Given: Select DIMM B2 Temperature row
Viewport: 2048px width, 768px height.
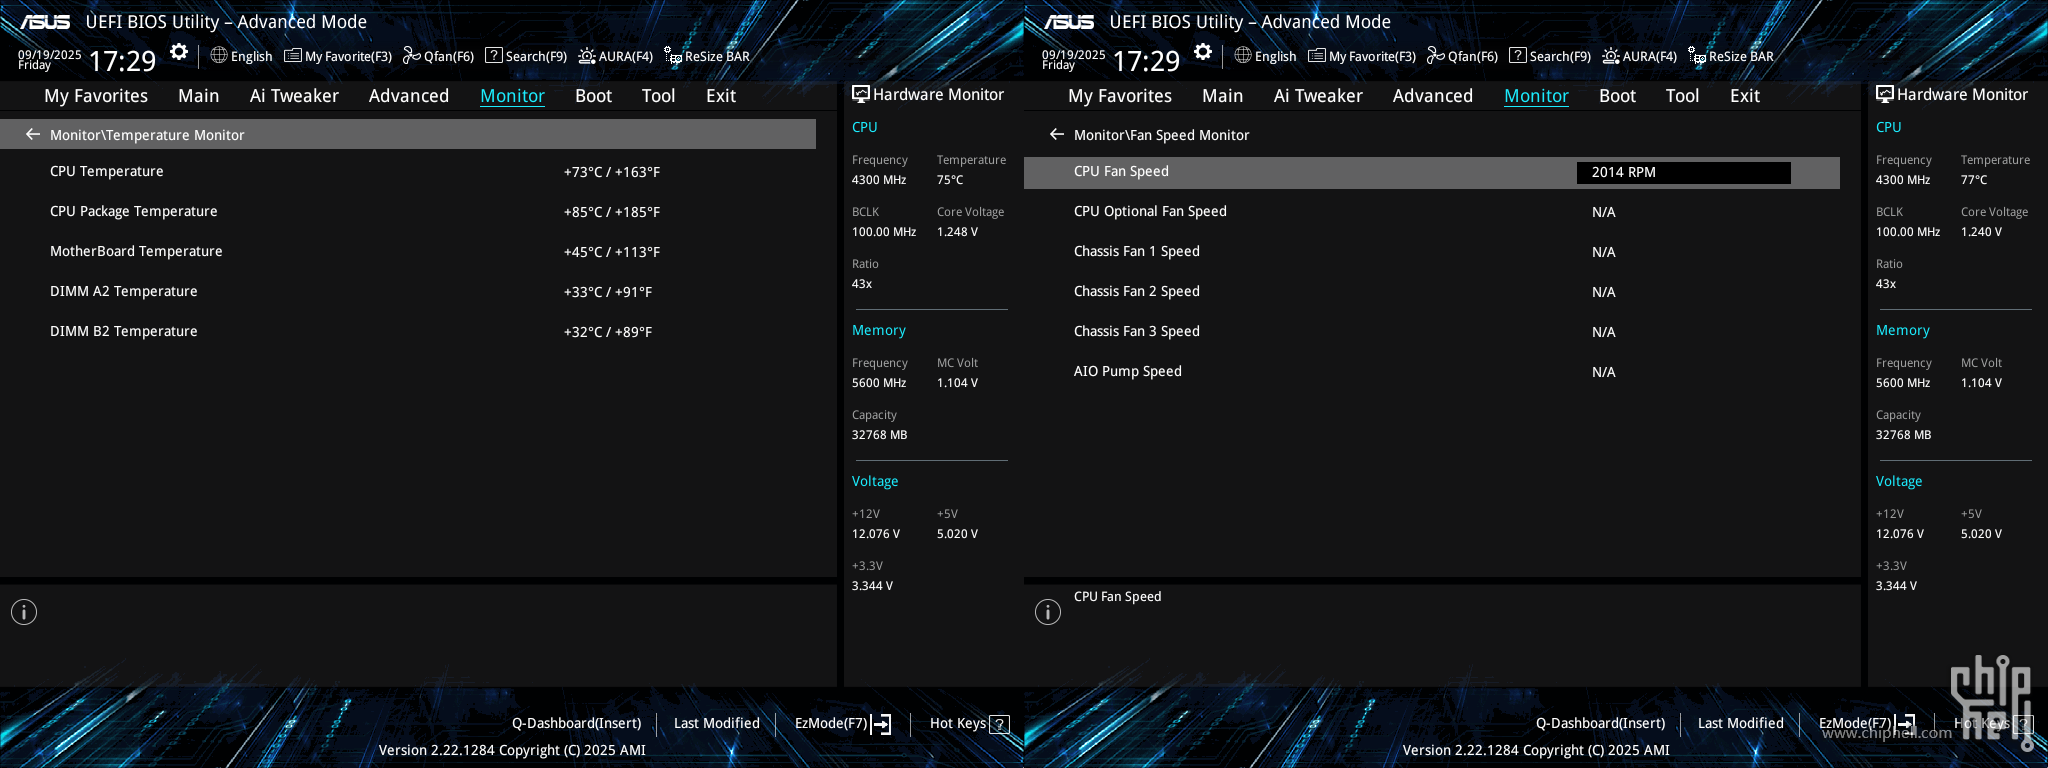Looking at the screenshot, I should (408, 332).
